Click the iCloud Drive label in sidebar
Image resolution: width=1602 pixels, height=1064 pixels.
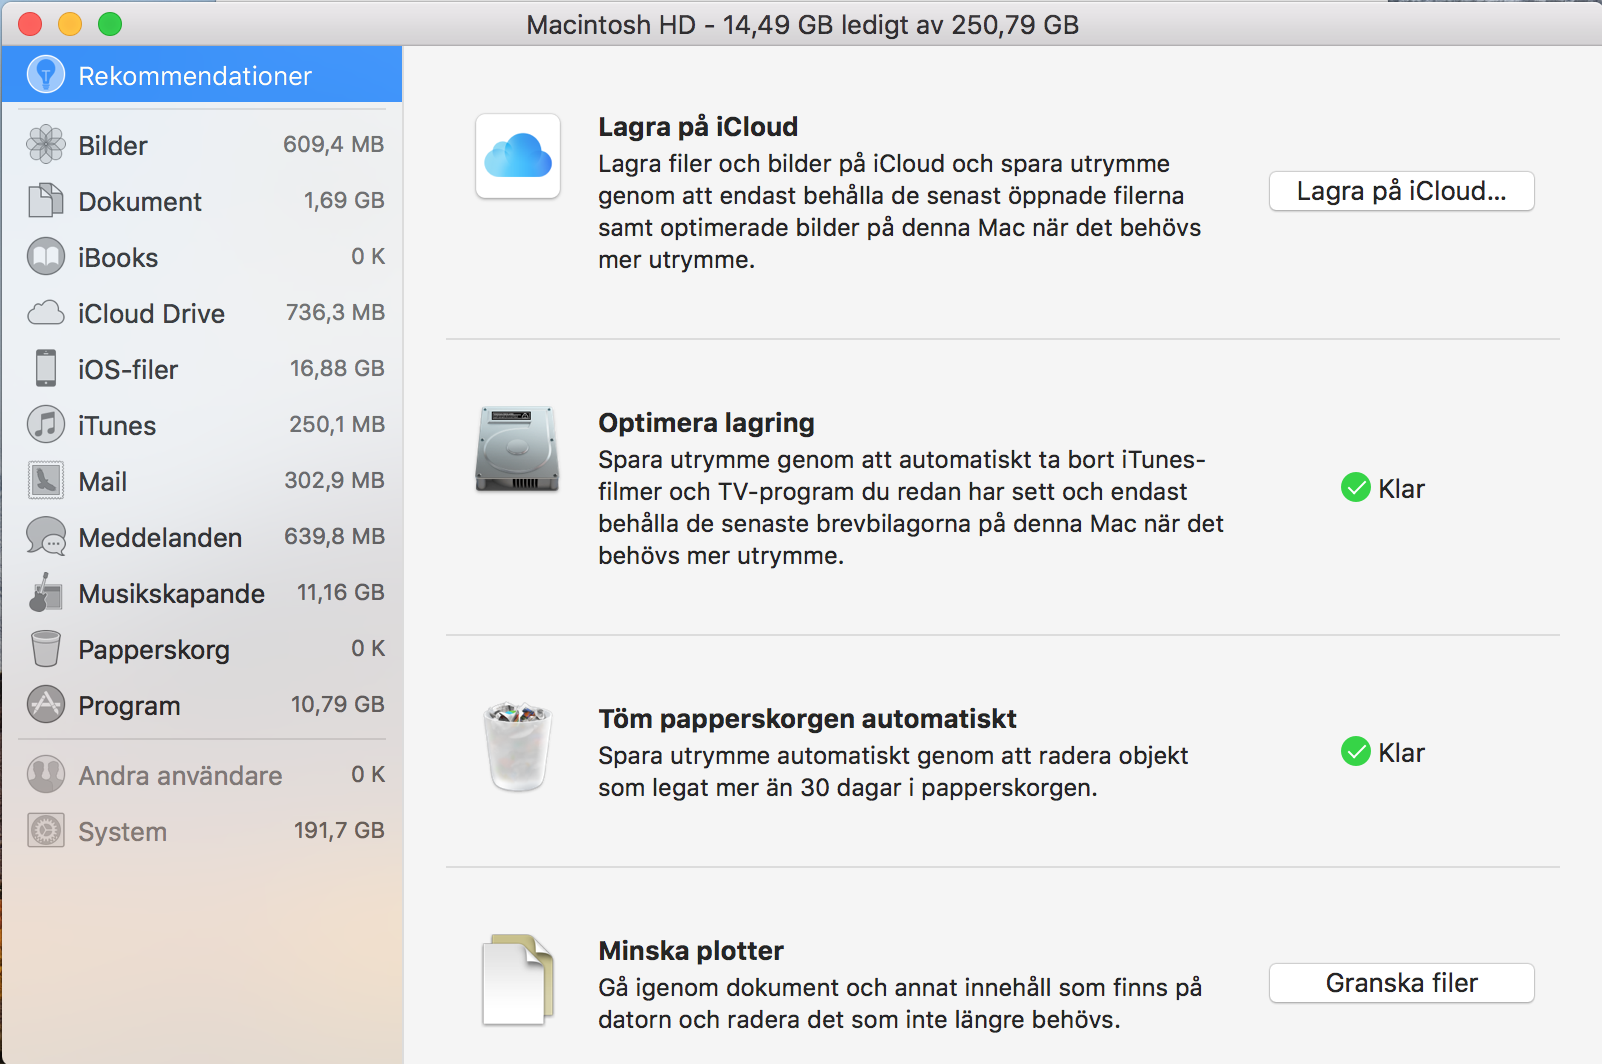tap(152, 314)
